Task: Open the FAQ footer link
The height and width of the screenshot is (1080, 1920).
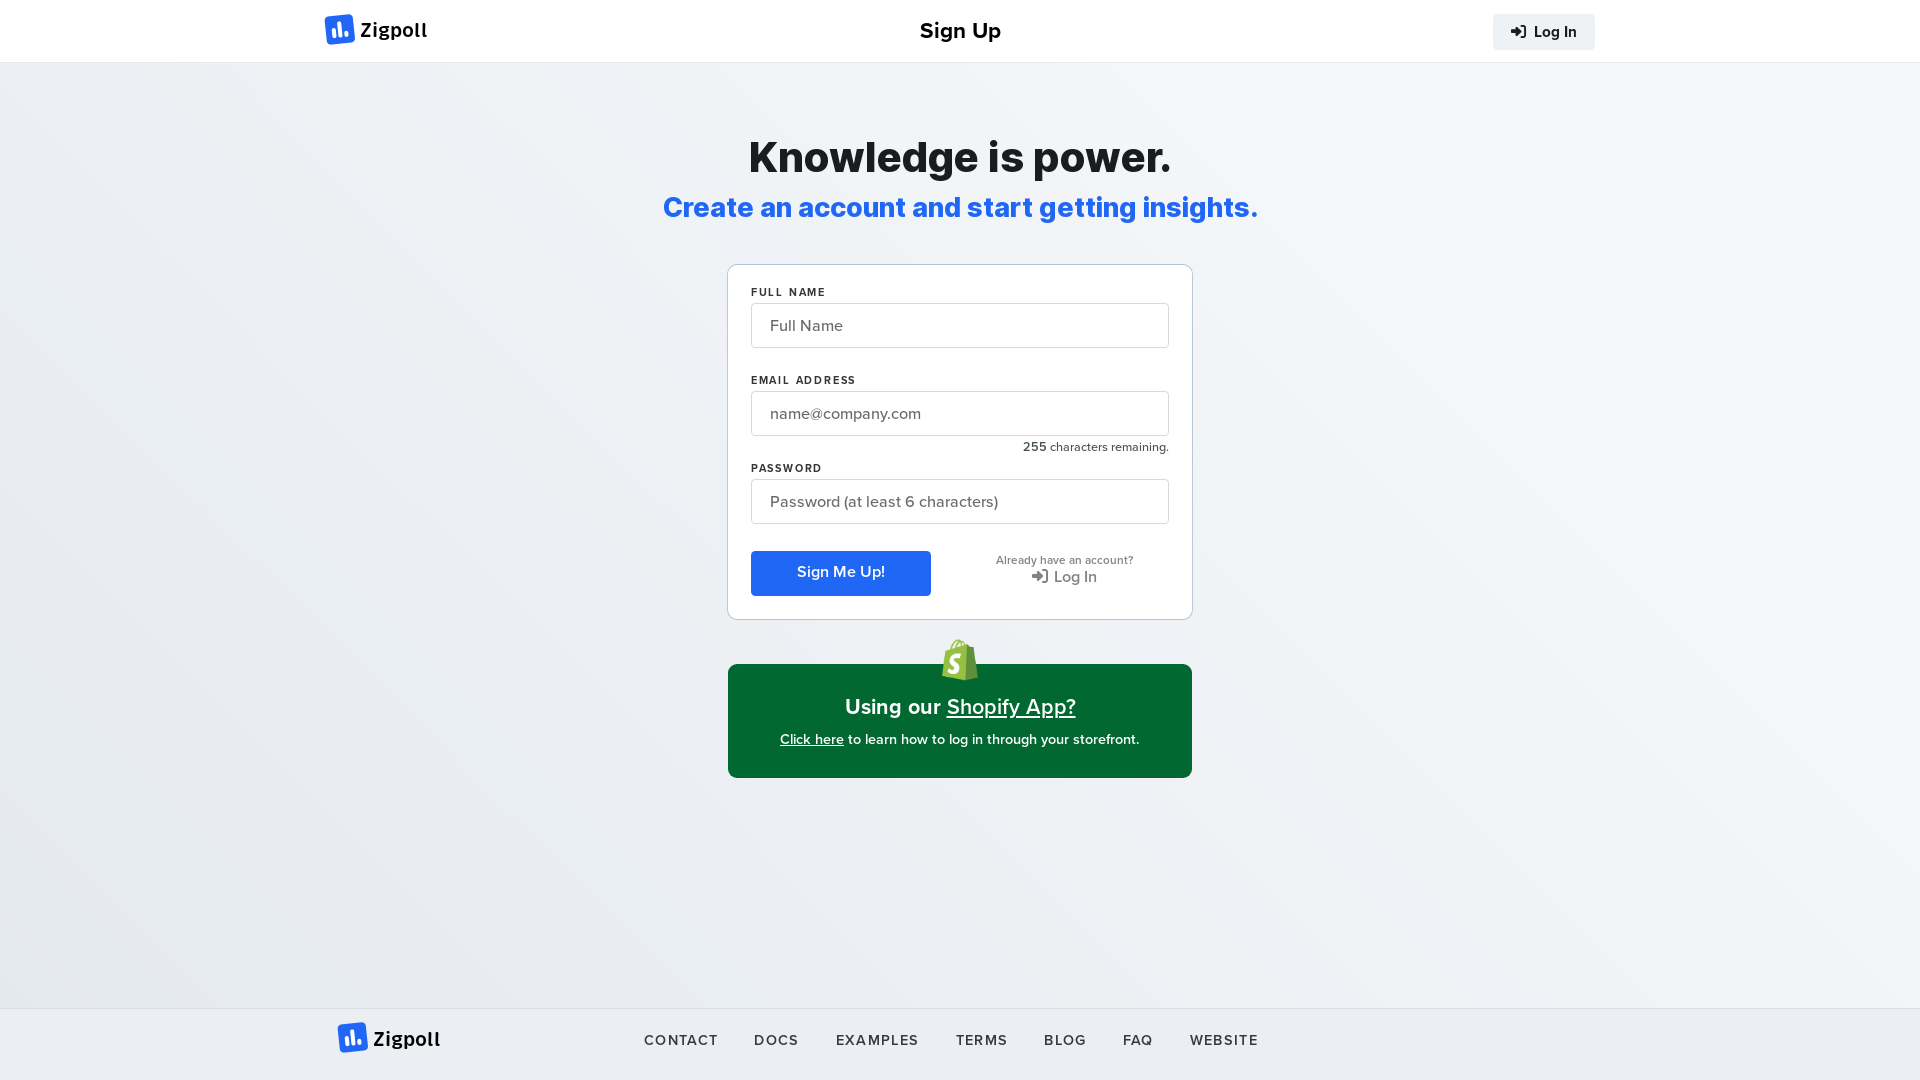Action: pyautogui.click(x=1138, y=1040)
